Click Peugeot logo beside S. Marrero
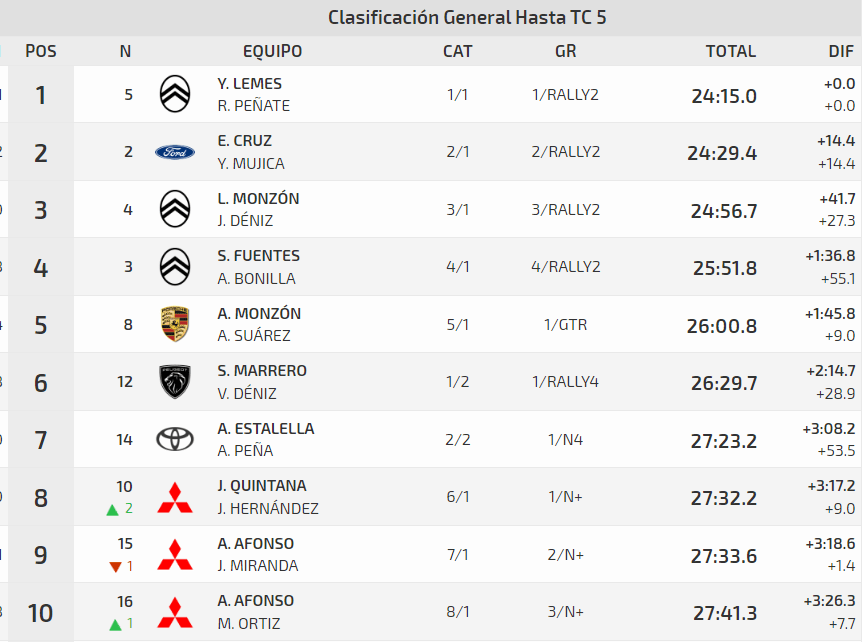The width and height of the screenshot is (866, 642). click(x=175, y=381)
